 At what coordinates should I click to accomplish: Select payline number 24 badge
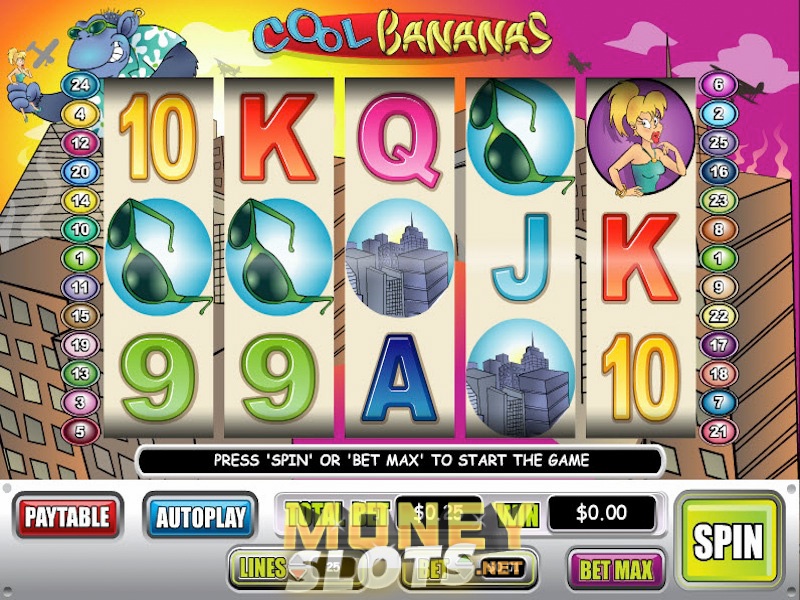click(80, 85)
